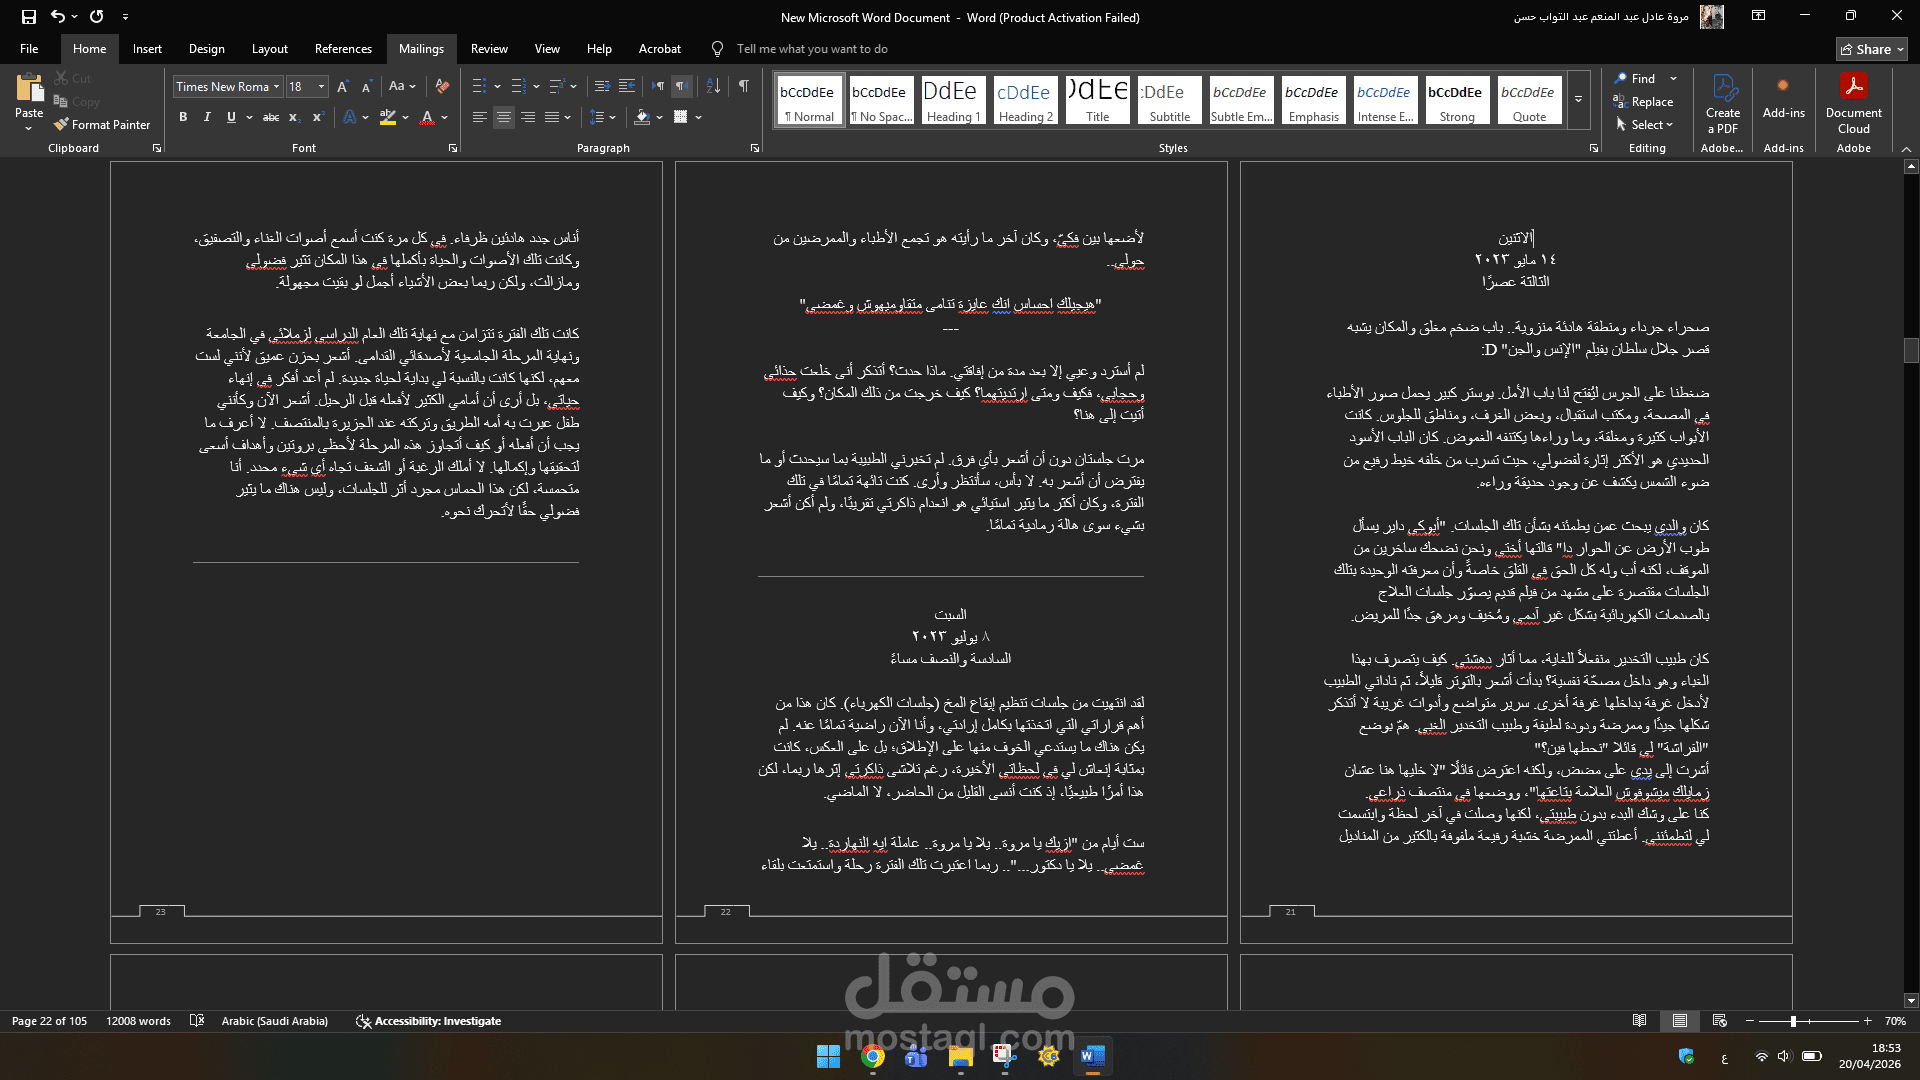Open the References tab
Screen dimensions: 1920x1080
[342, 49]
